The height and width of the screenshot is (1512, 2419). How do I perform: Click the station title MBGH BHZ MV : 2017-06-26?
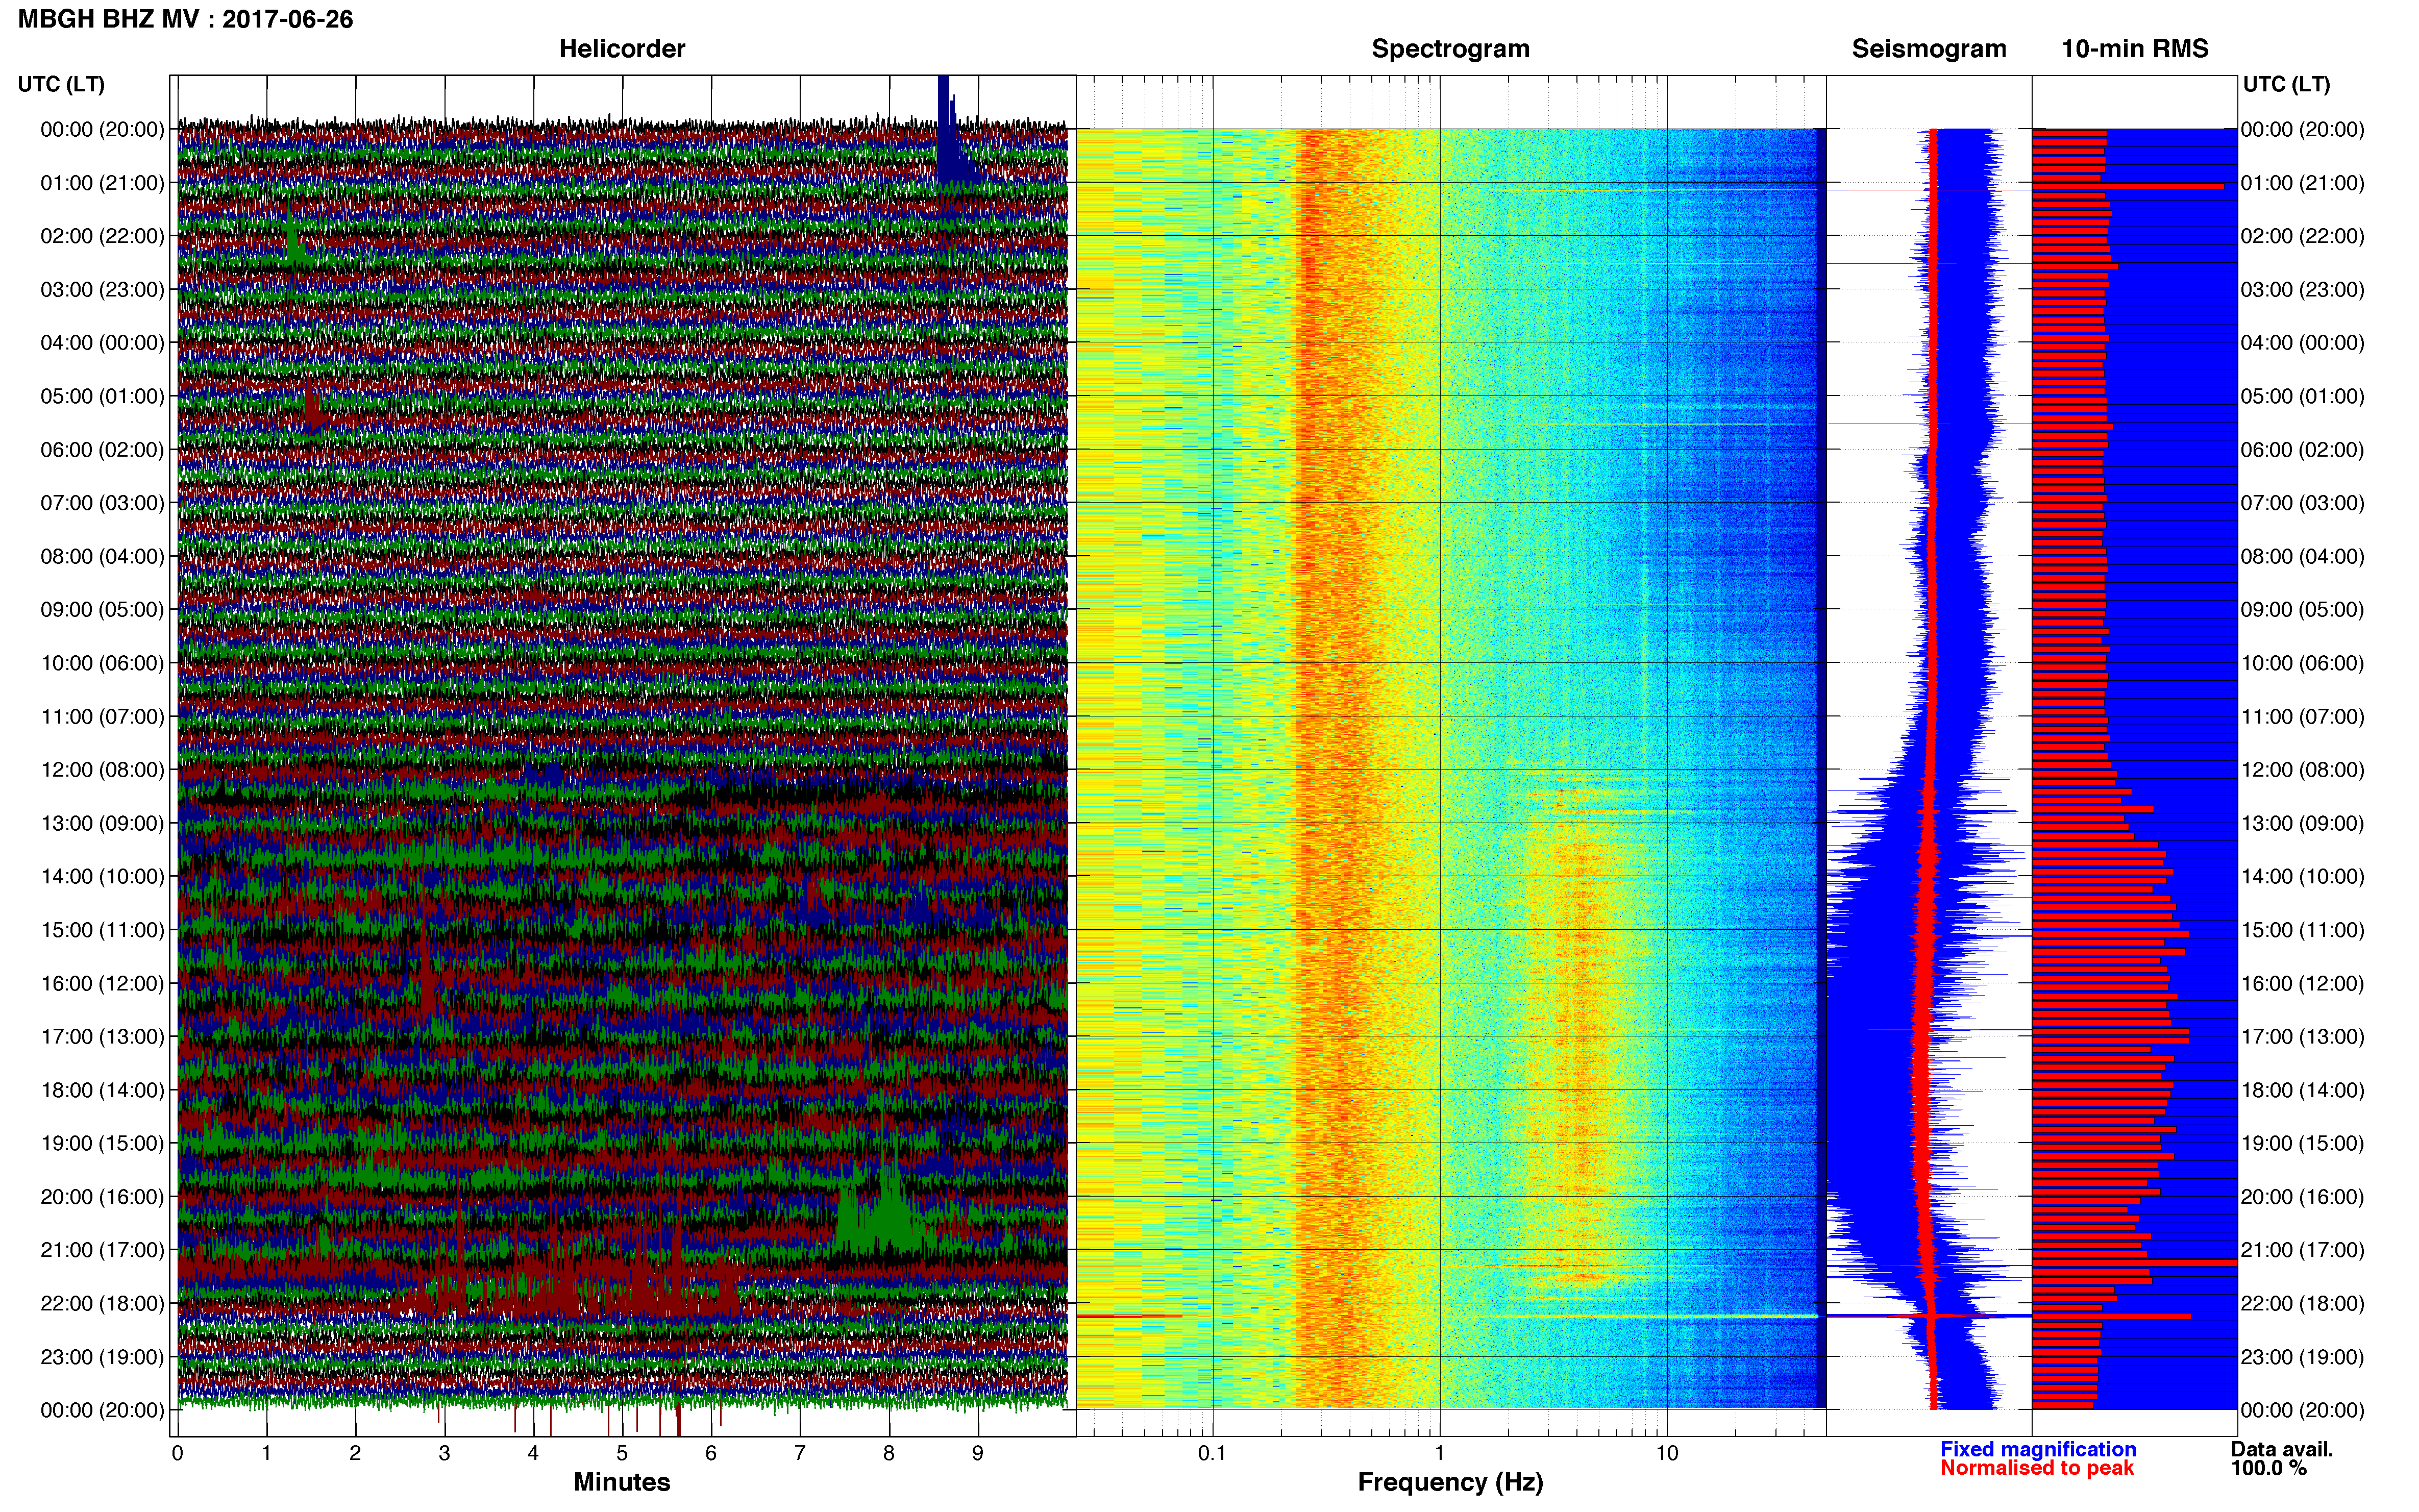(x=185, y=19)
